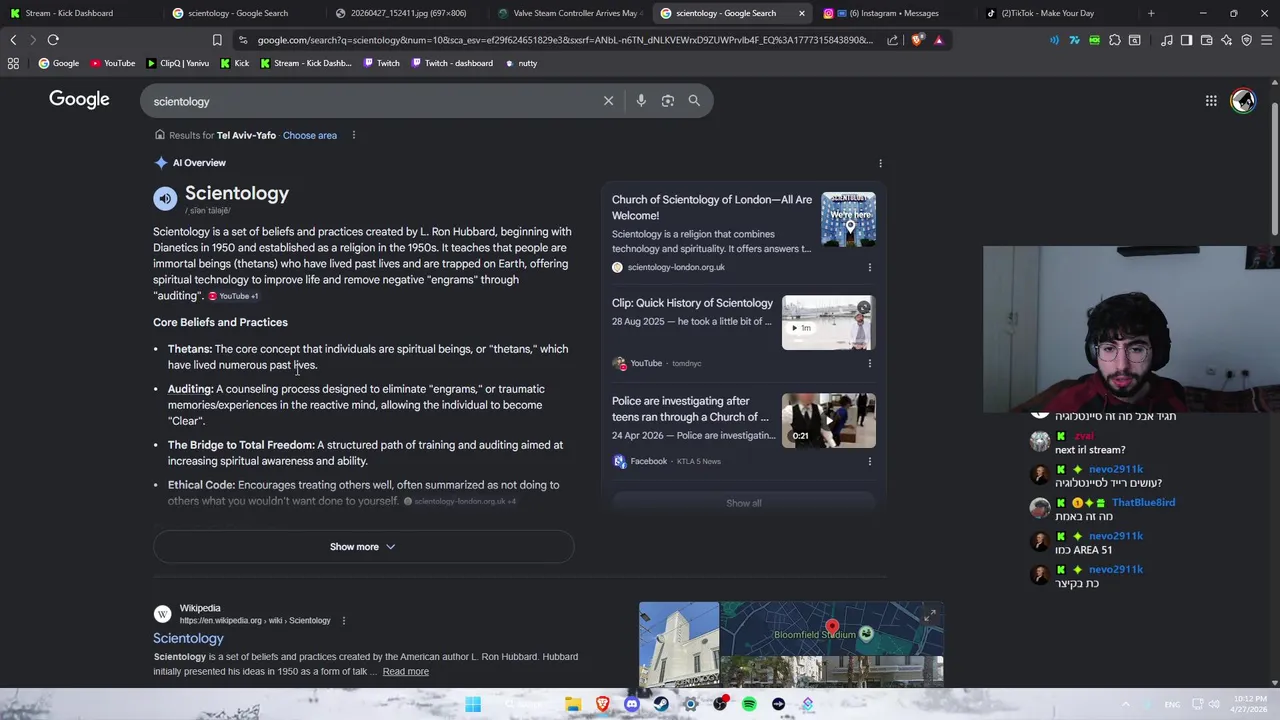Open the site settings icon left of URL
This screenshot has width=1280, height=720.
coord(243,40)
